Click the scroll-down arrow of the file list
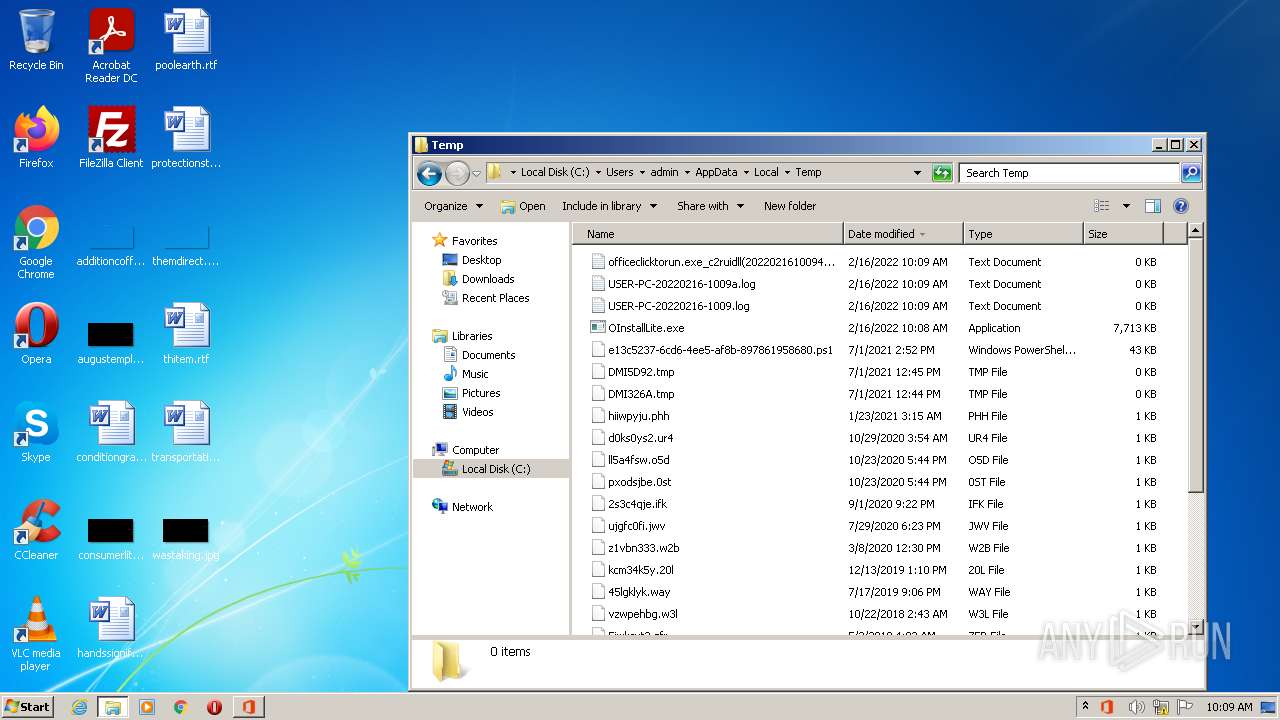 pyautogui.click(x=1195, y=627)
